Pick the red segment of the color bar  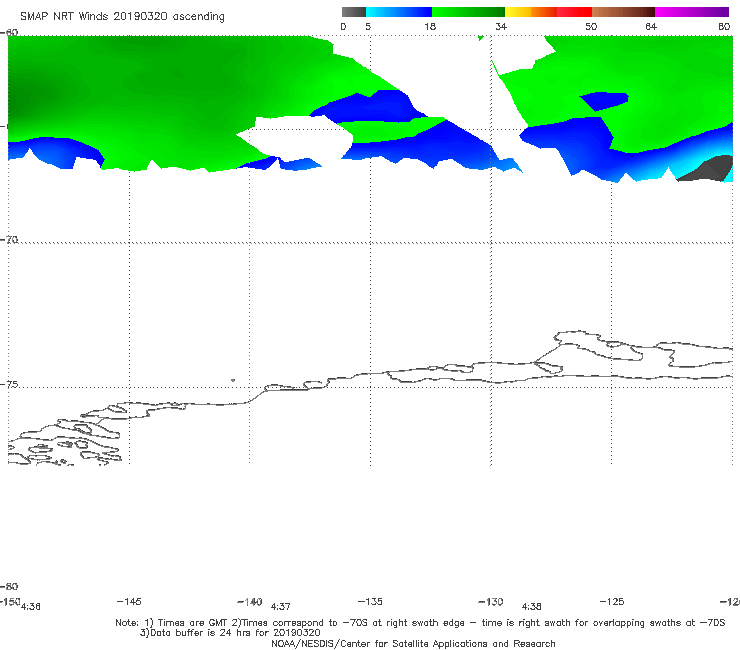coord(574,12)
